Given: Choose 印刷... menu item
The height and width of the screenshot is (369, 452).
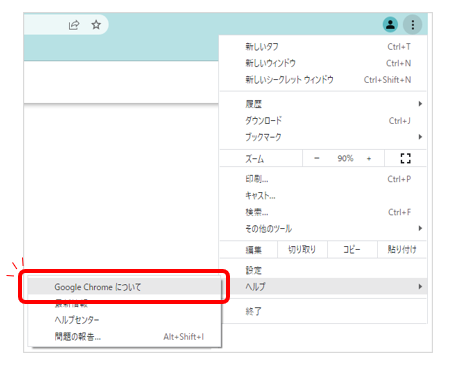Looking at the screenshot, I should coord(323,179).
